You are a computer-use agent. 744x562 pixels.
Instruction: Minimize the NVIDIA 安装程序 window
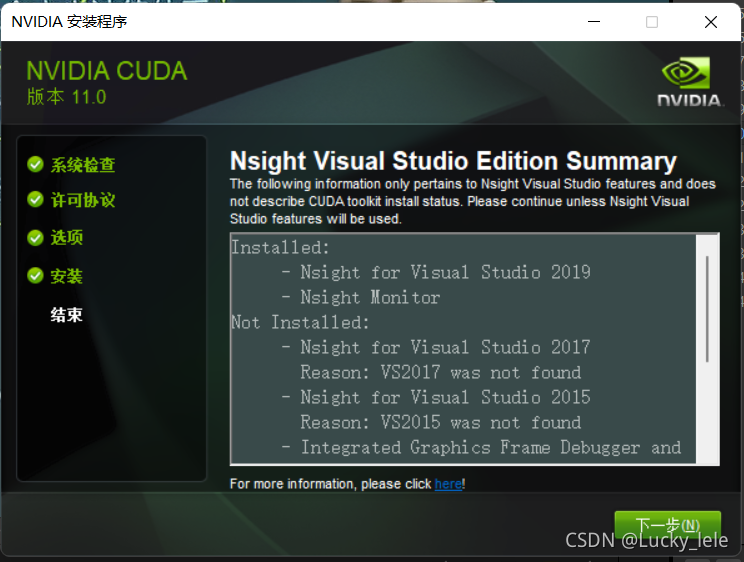594,22
